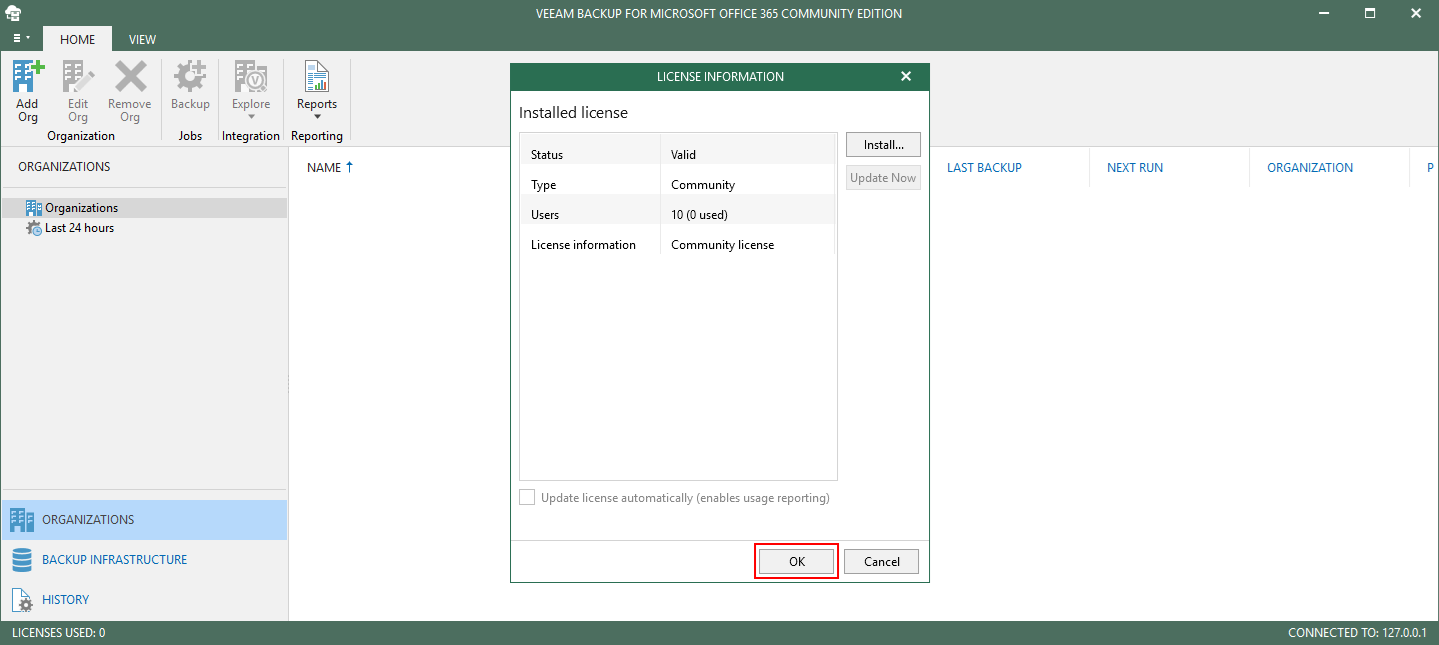This screenshot has width=1439, height=645.
Task: Click CONNECTED TO: 127.0.0.1 status text
Action: click(x=1358, y=633)
